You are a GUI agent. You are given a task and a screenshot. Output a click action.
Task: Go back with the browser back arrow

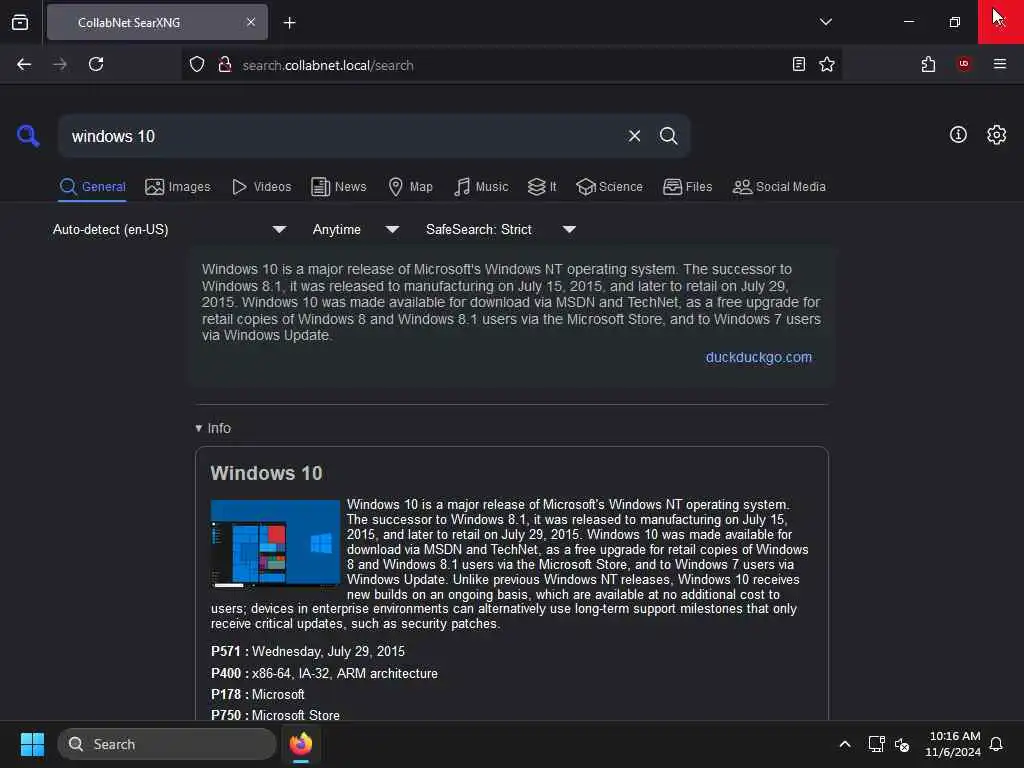[24, 65]
